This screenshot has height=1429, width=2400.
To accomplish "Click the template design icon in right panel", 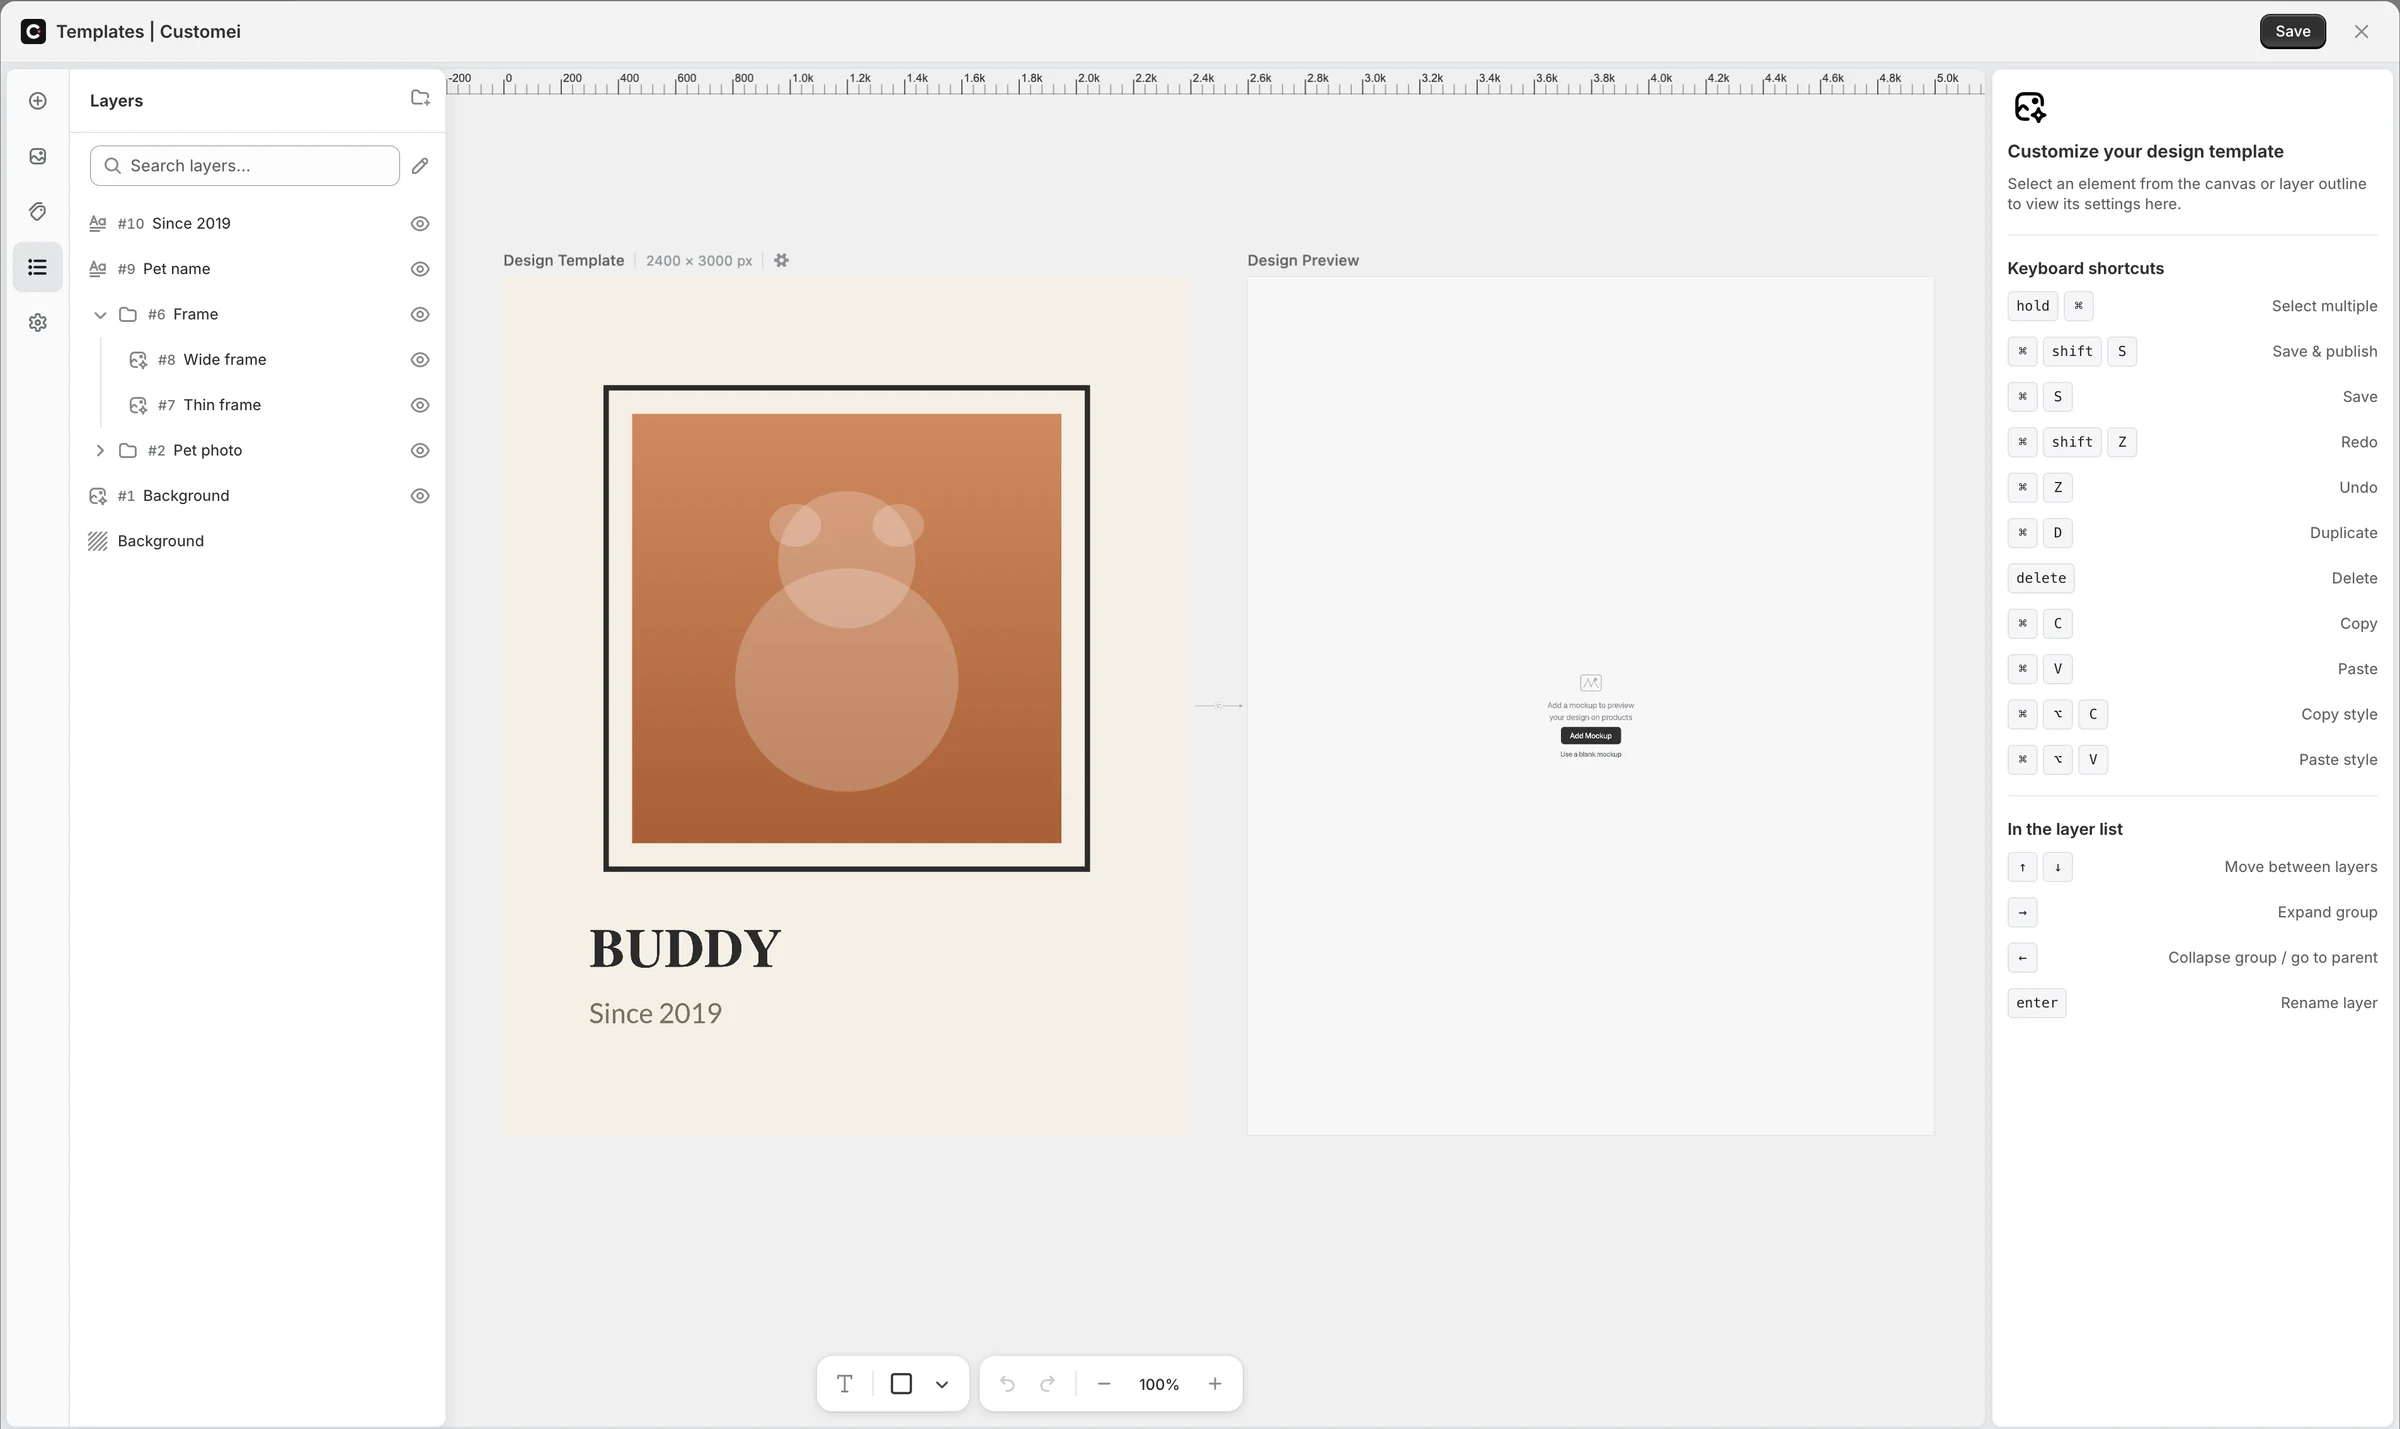I will coord(2030,107).
